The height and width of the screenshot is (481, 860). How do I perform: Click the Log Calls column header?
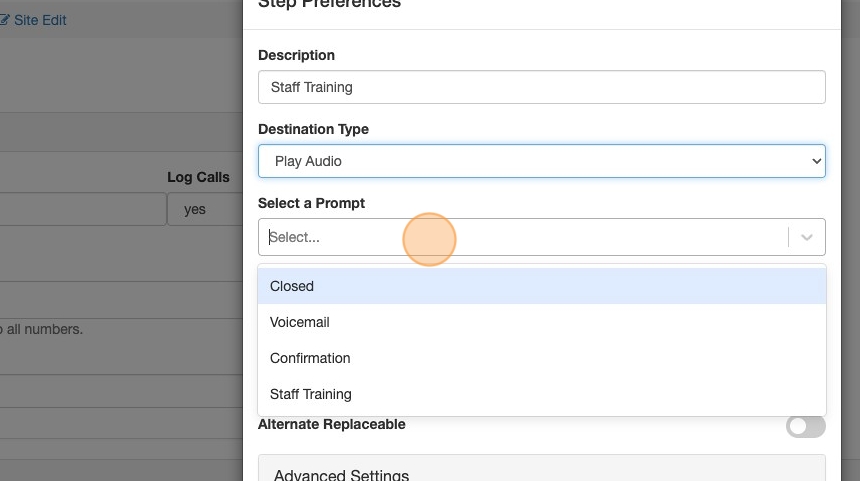(198, 177)
